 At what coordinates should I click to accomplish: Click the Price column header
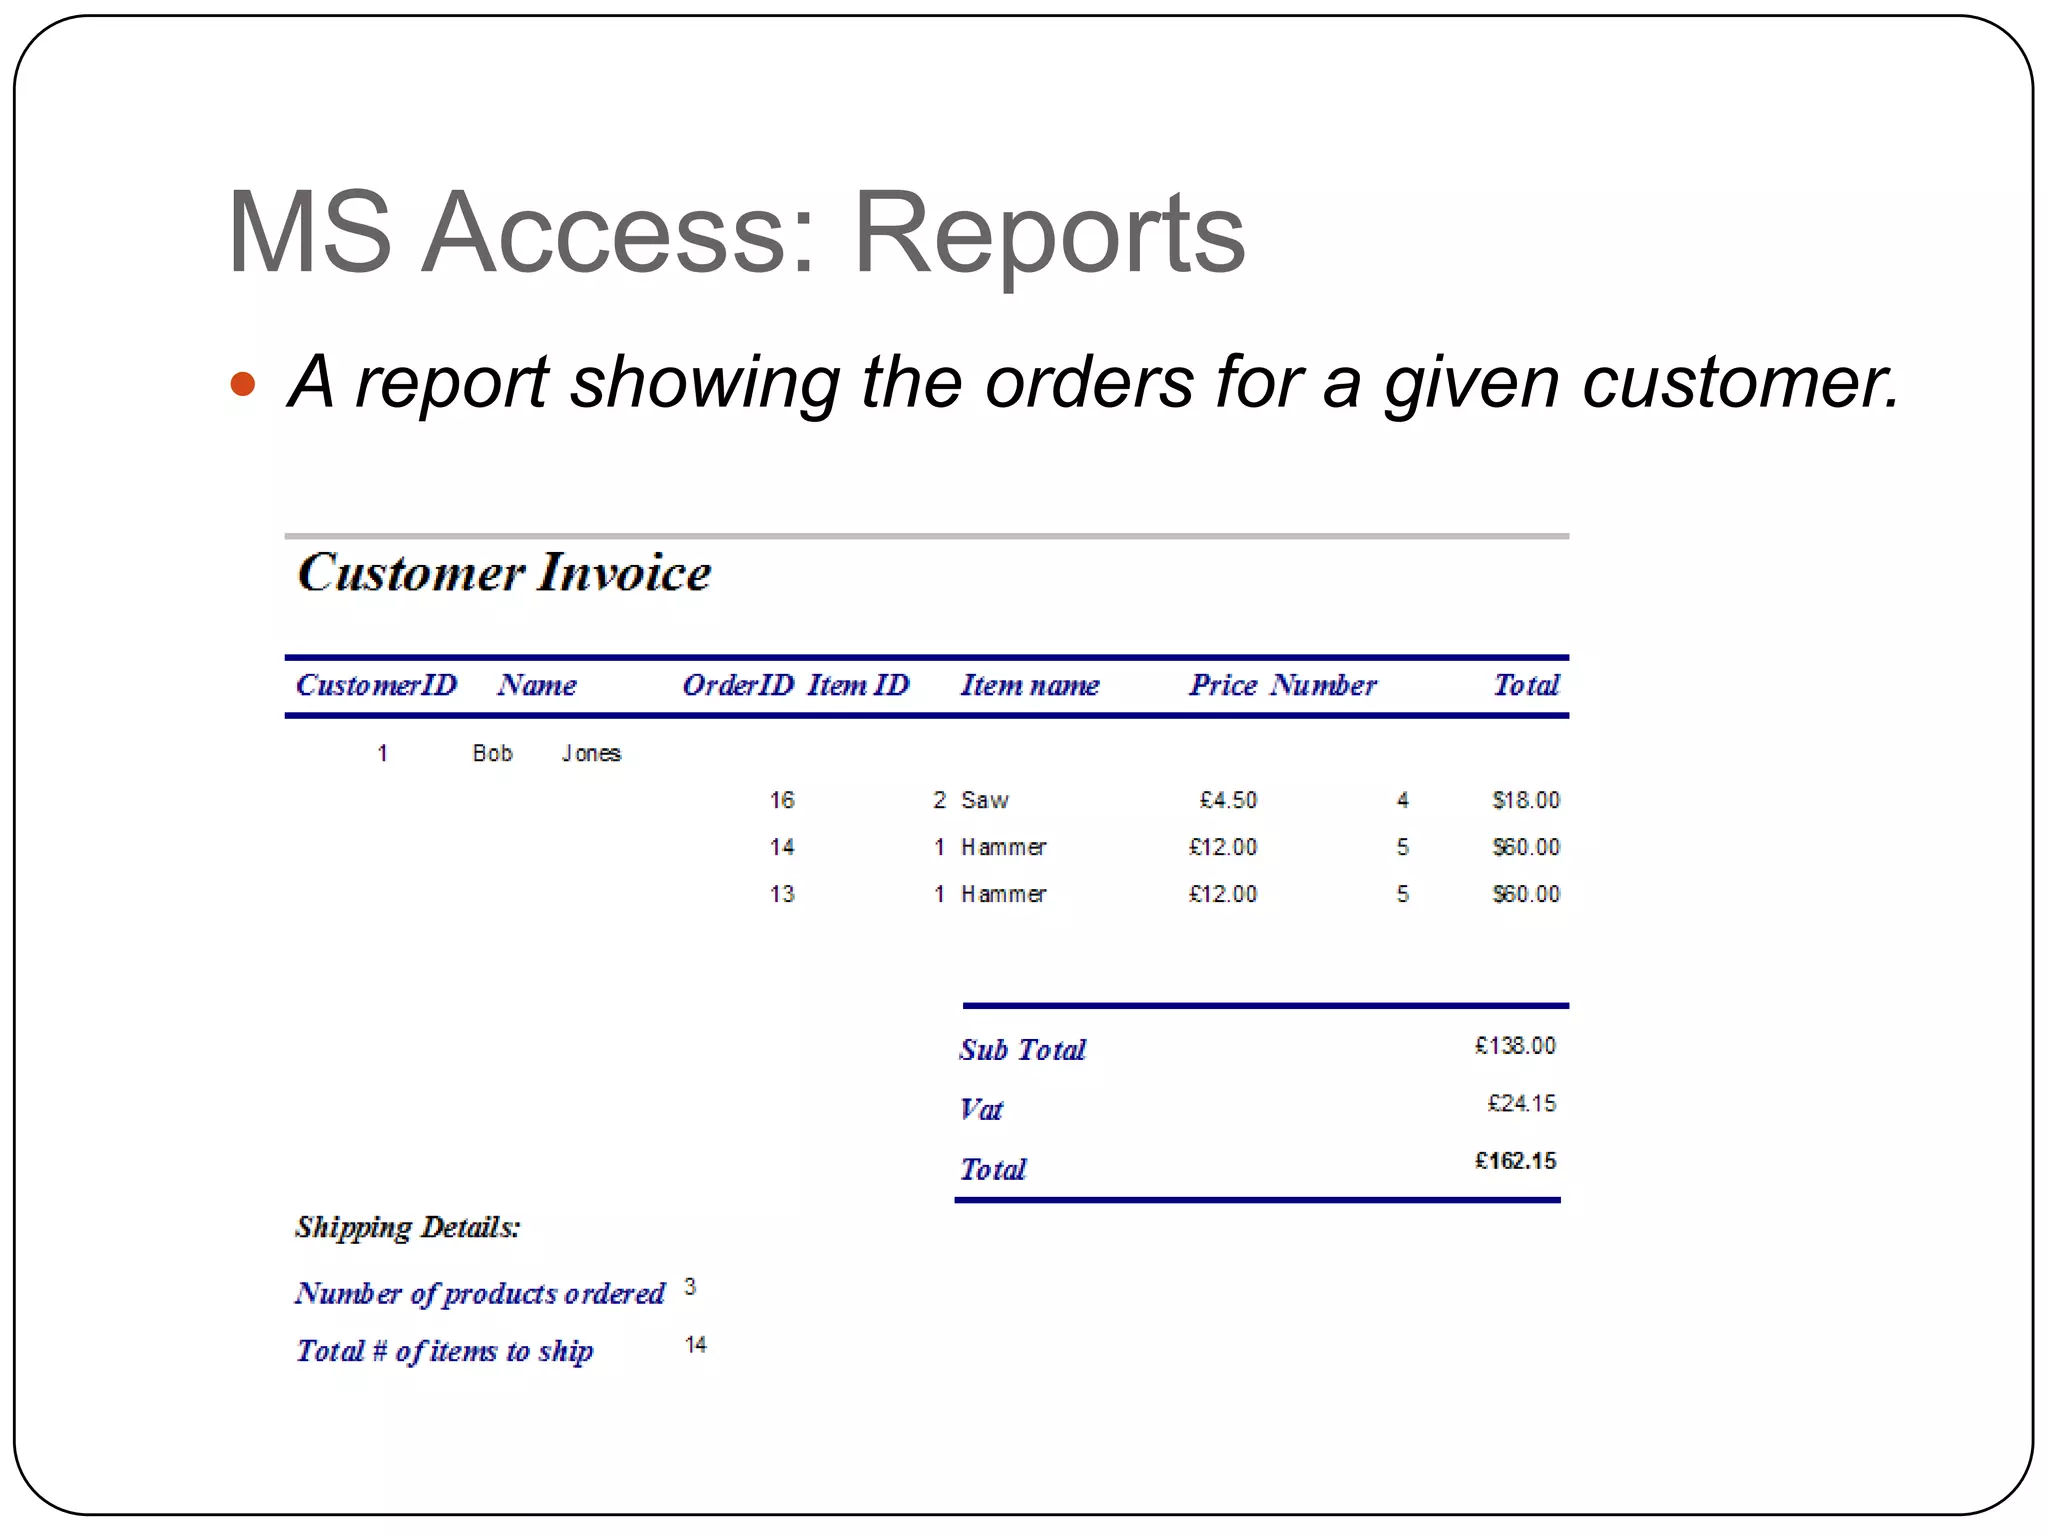tap(1223, 685)
